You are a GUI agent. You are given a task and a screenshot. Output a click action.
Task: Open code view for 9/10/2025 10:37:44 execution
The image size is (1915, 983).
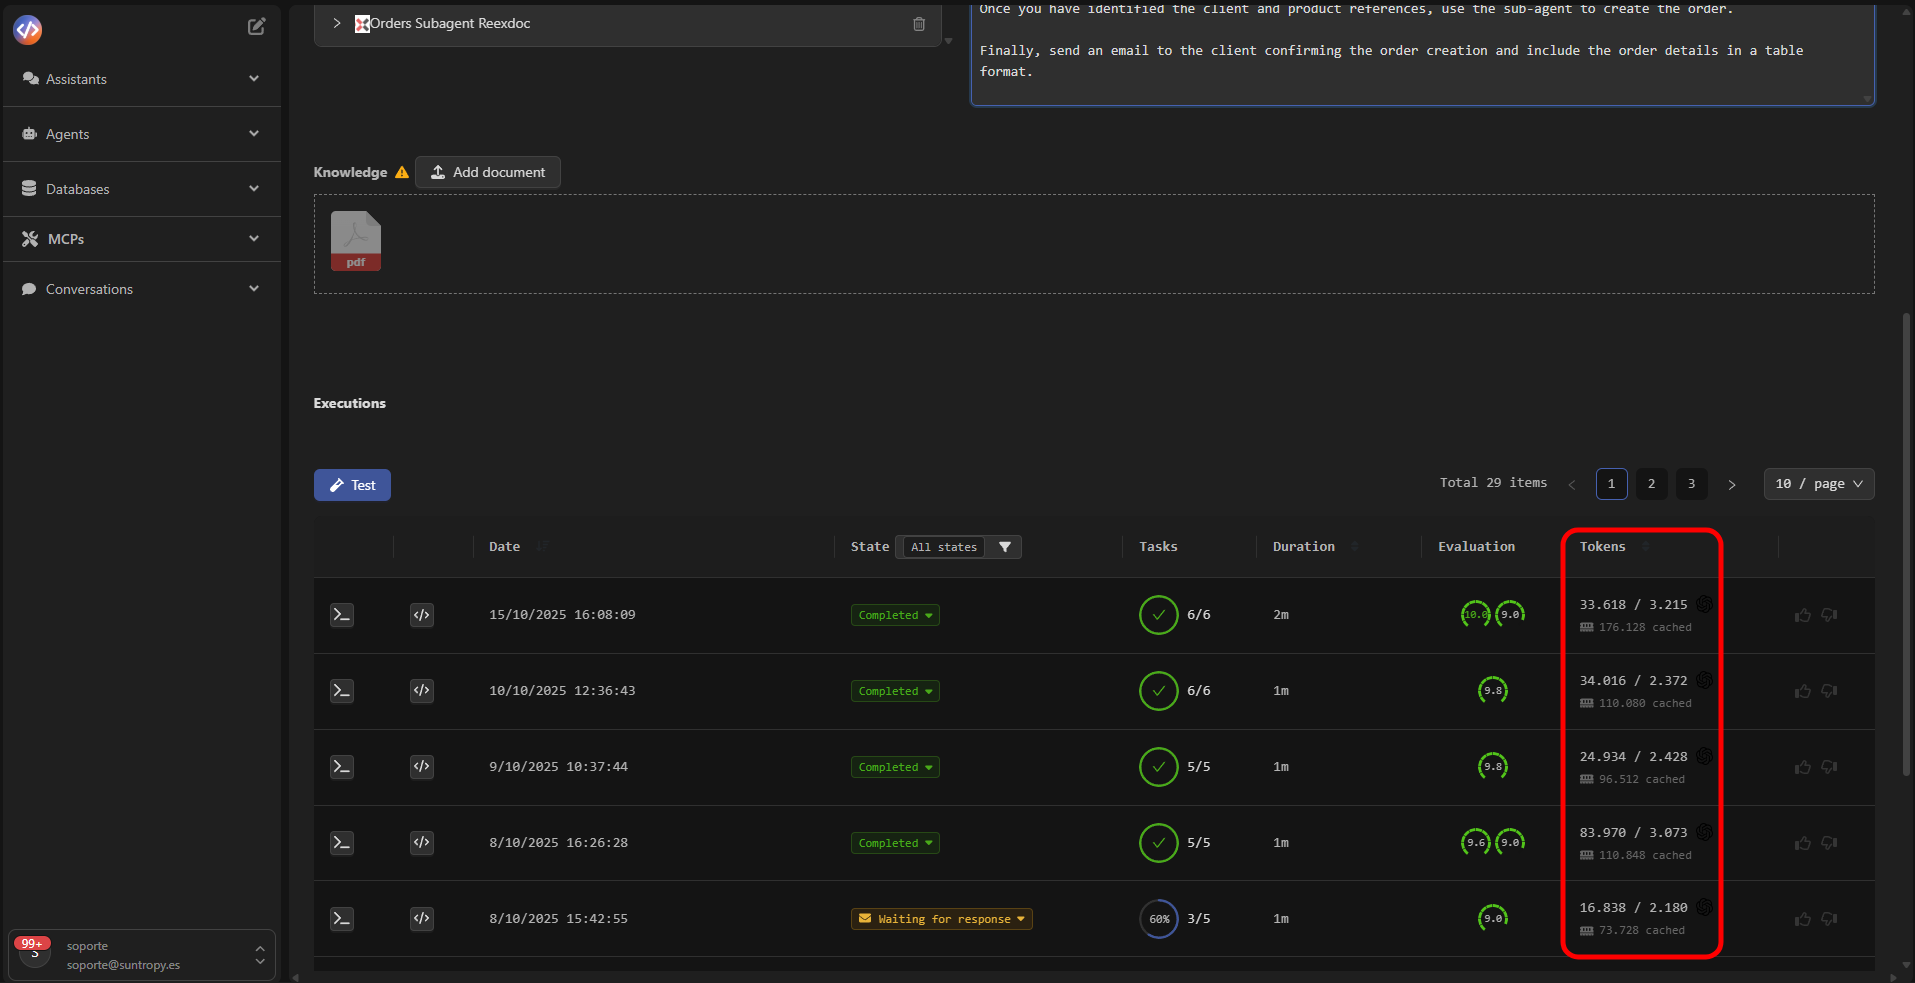(422, 767)
